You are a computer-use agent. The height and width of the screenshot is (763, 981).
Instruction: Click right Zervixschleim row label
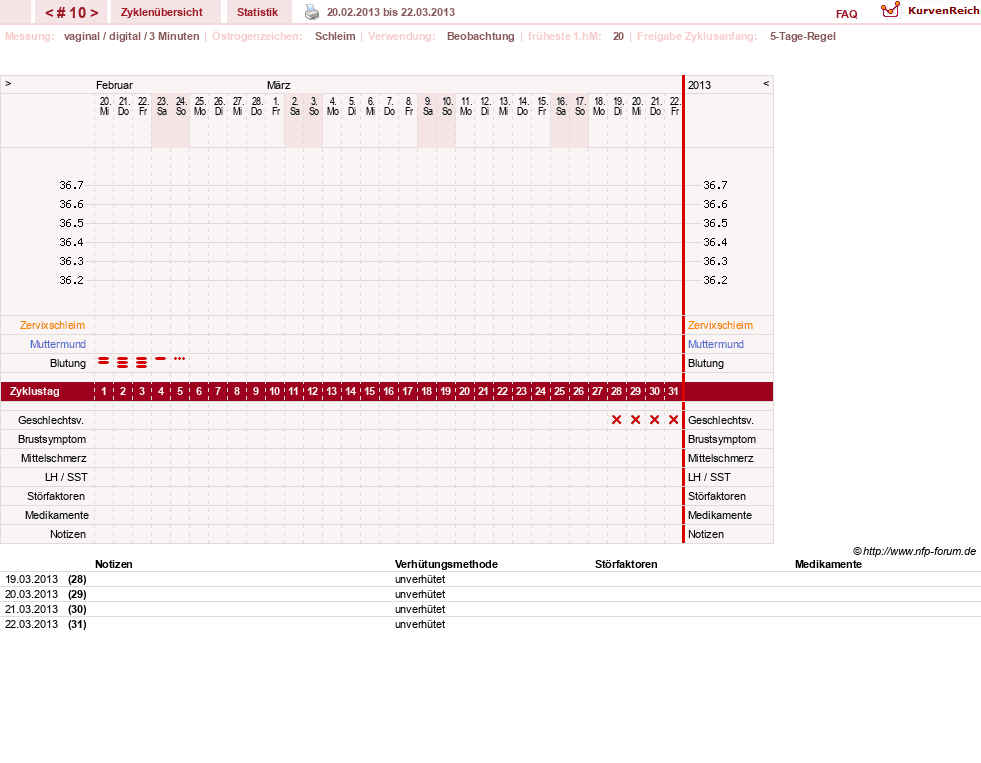(720, 325)
